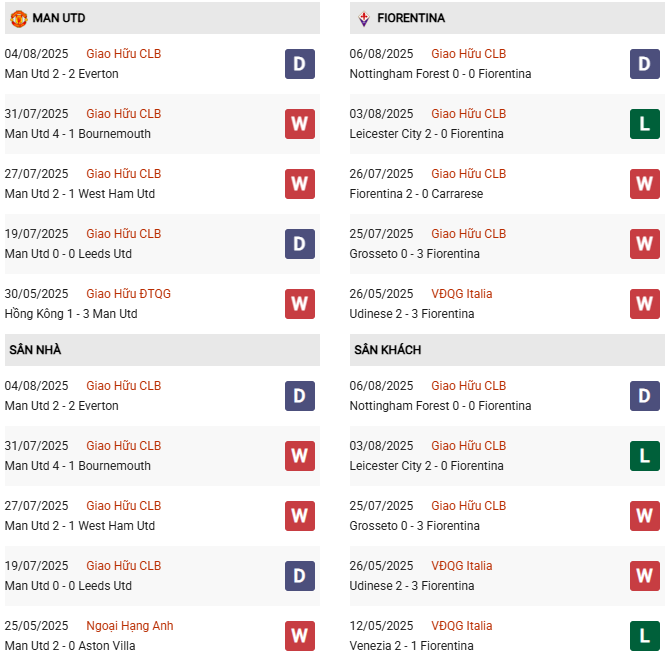Open the Fiorentina 2 - 0 Carrarese result
This screenshot has height=659, width=666.
(x=416, y=194)
